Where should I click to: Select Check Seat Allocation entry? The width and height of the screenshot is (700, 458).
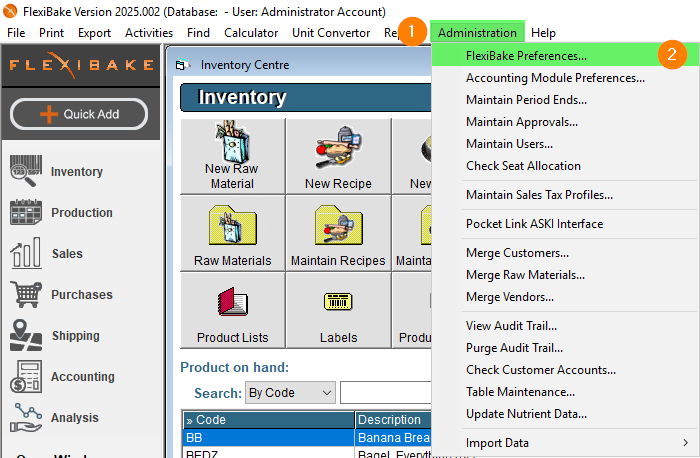click(x=565, y=166)
